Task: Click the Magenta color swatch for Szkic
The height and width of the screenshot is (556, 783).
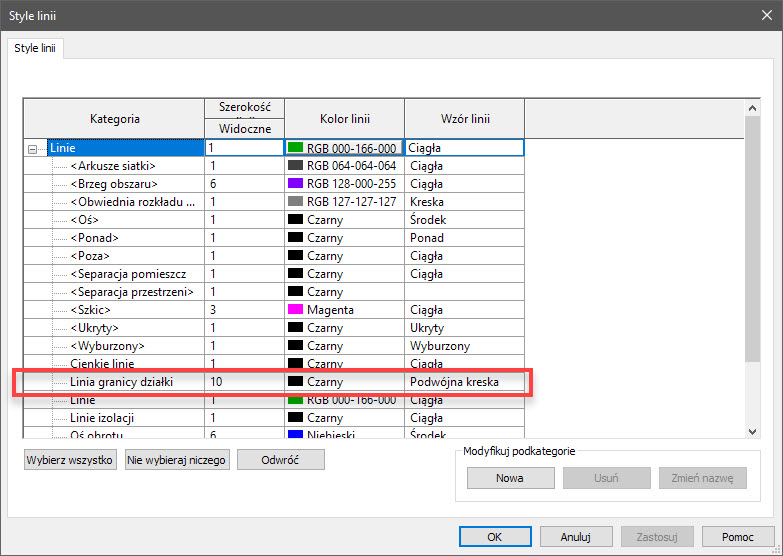Action: pyautogui.click(x=295, y=310)
